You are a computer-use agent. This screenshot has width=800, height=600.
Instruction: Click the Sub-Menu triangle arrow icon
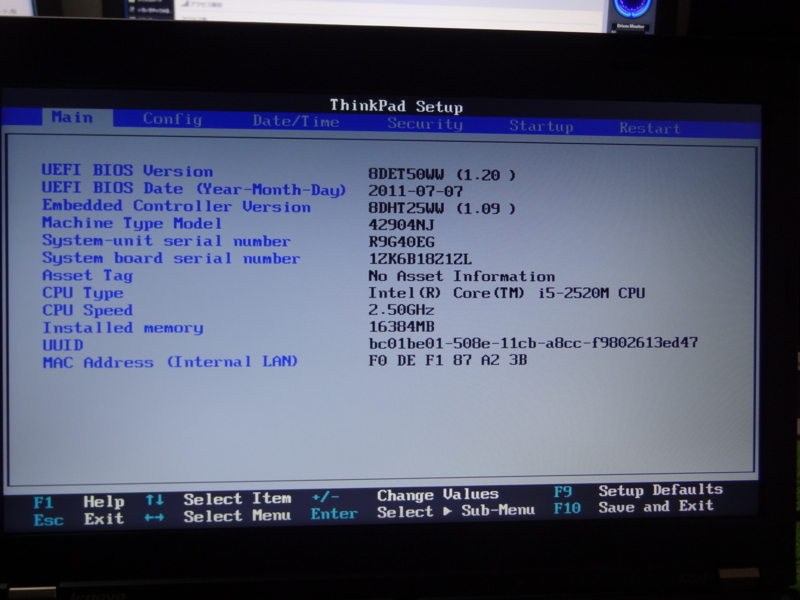click(447, 511)
